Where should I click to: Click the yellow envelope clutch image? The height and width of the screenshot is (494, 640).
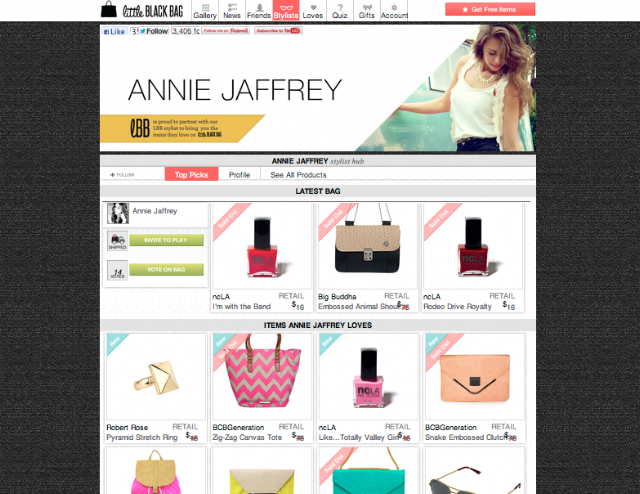[262, 480]
